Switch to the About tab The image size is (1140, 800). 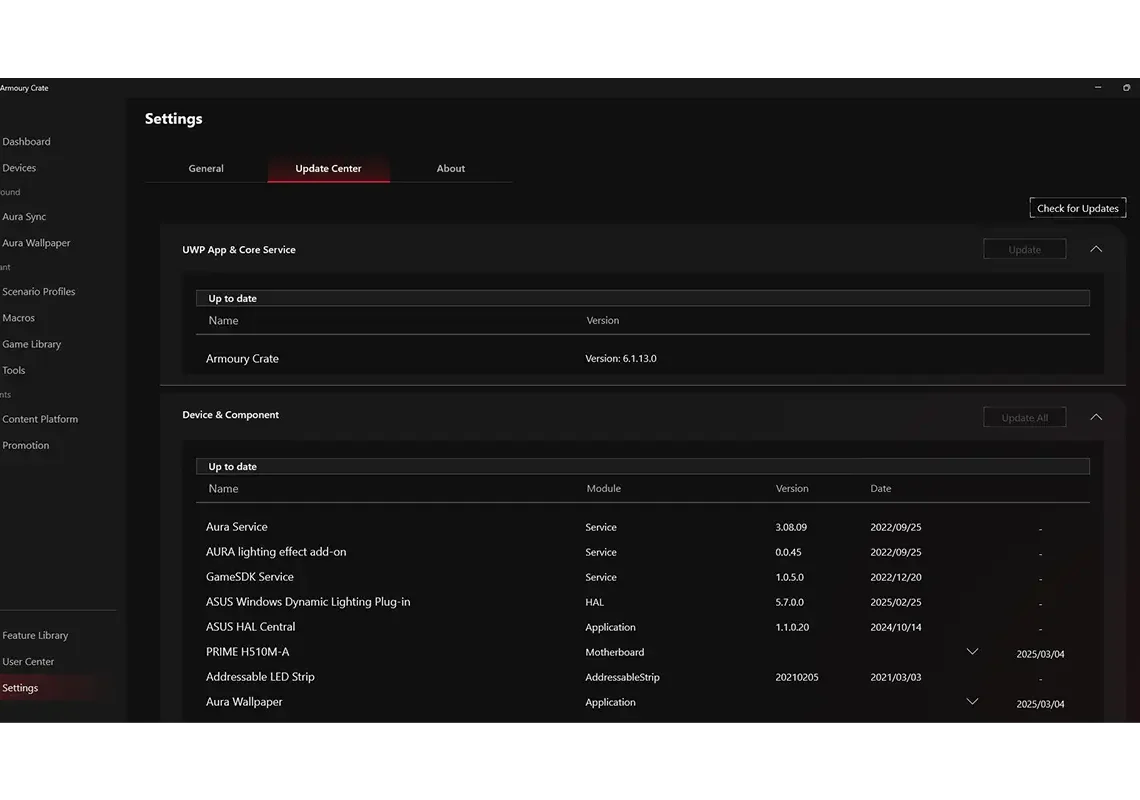450,168
